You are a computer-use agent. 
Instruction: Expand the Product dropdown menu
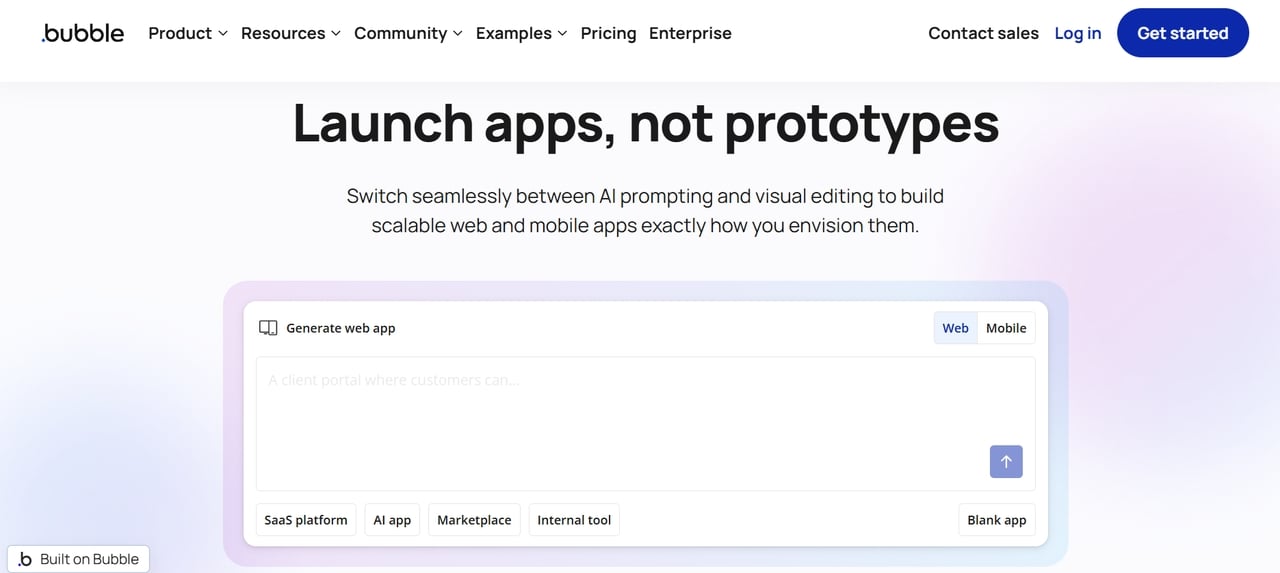tap(188, 33)
